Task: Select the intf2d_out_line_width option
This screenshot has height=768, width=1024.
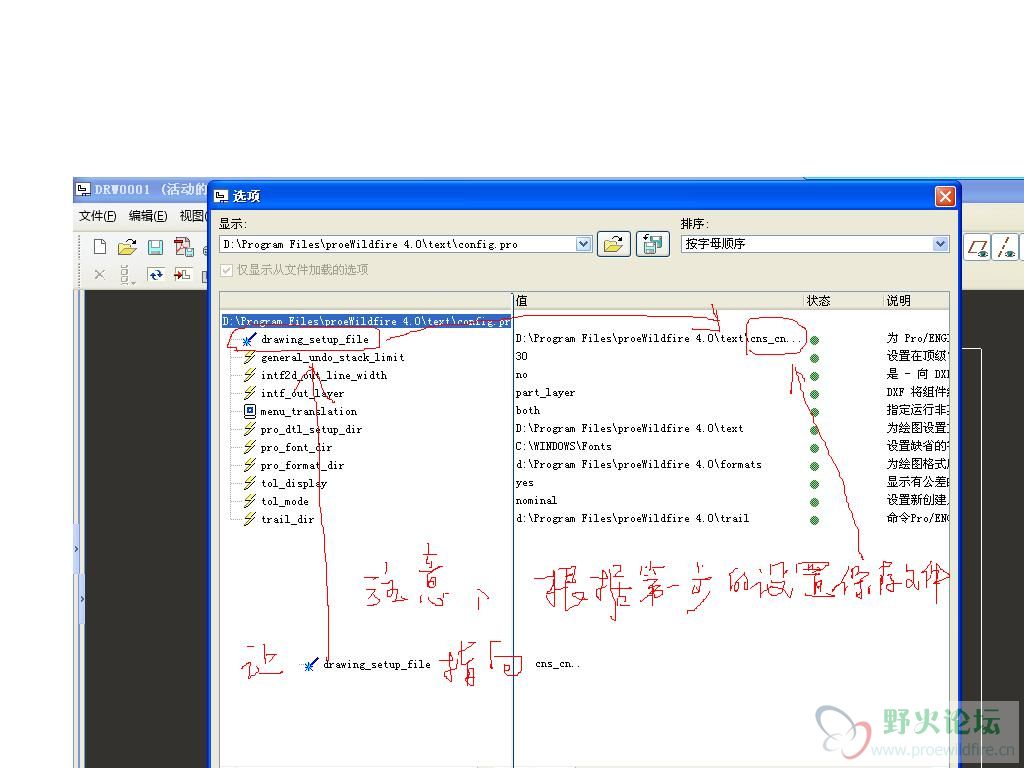Action: (x=324, y=376)
